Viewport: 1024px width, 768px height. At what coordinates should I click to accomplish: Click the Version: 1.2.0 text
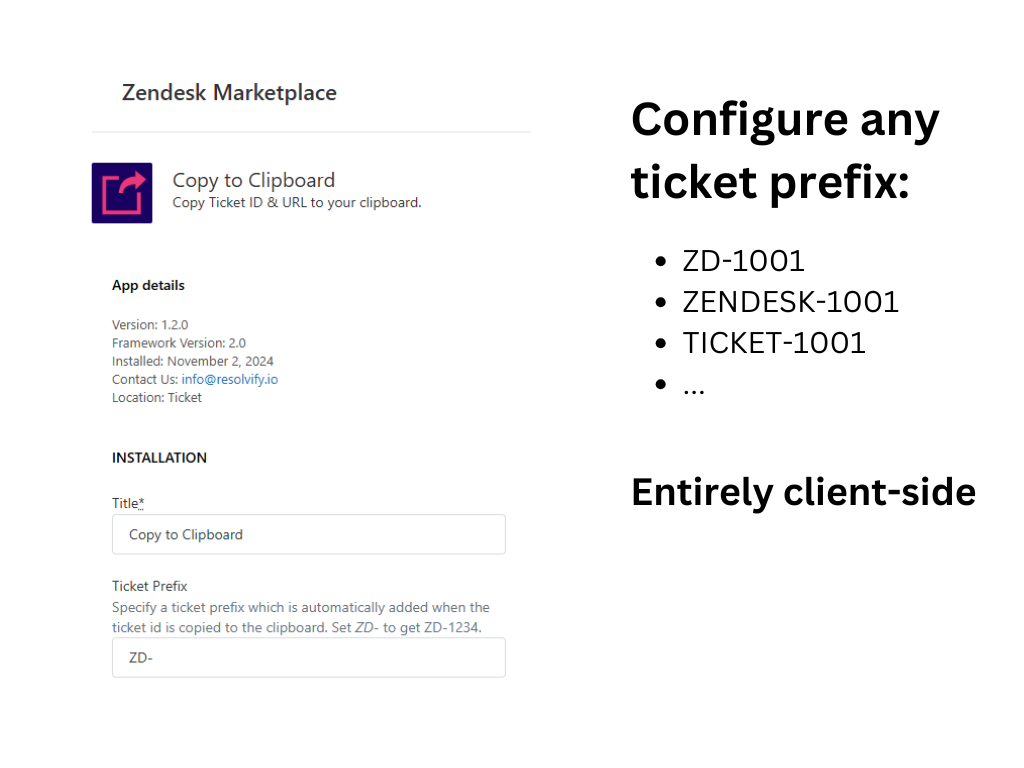click(150, 325)
